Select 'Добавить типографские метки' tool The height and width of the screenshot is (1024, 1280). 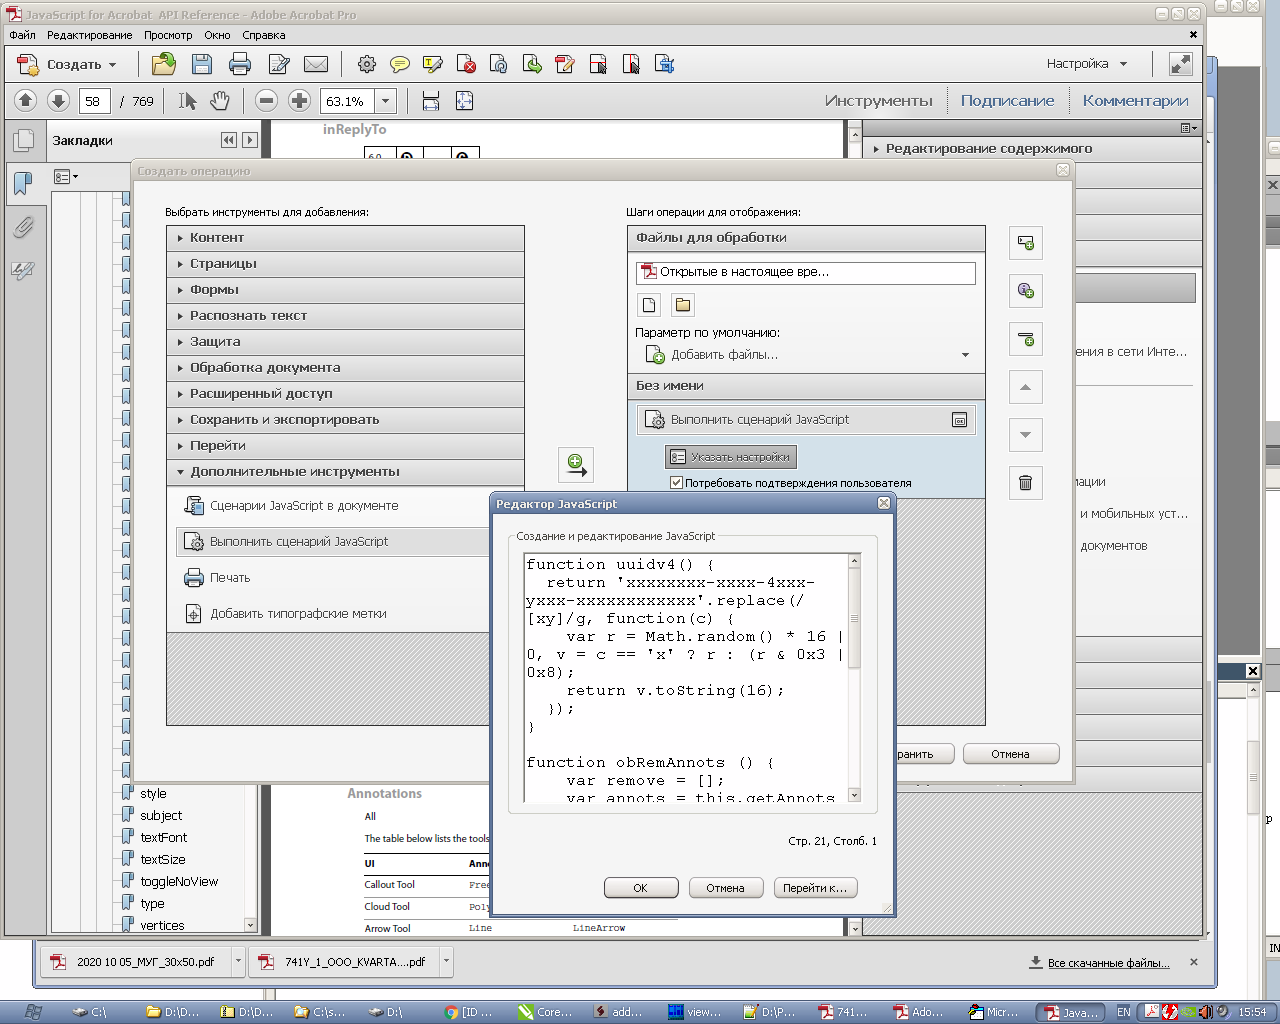pyautogui.click(x=287, y=614)
